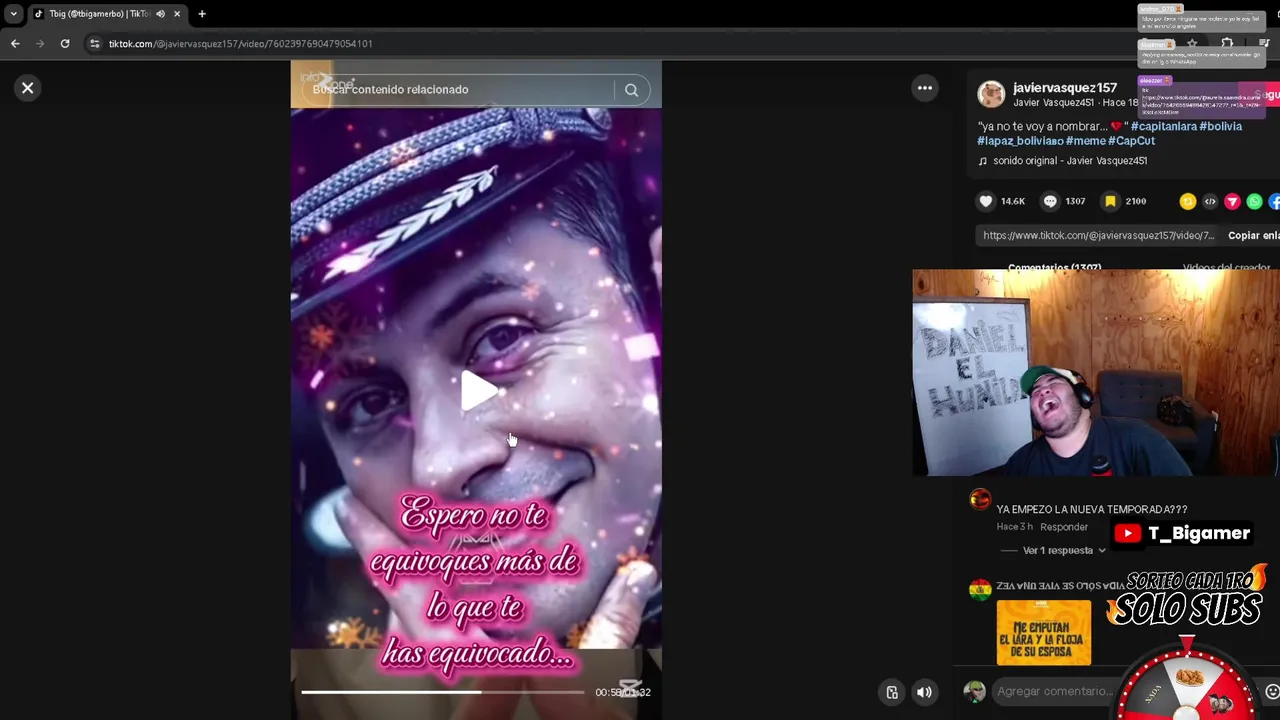Open the browser extensions puzzle icon

pos(1227,44)
